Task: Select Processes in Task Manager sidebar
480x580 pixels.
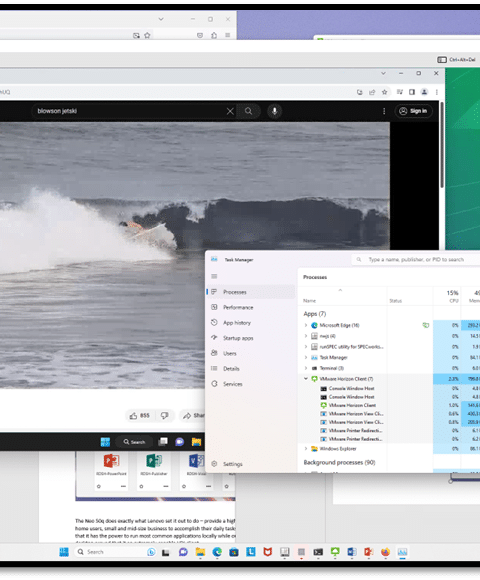Action: (x=251, y=292)
